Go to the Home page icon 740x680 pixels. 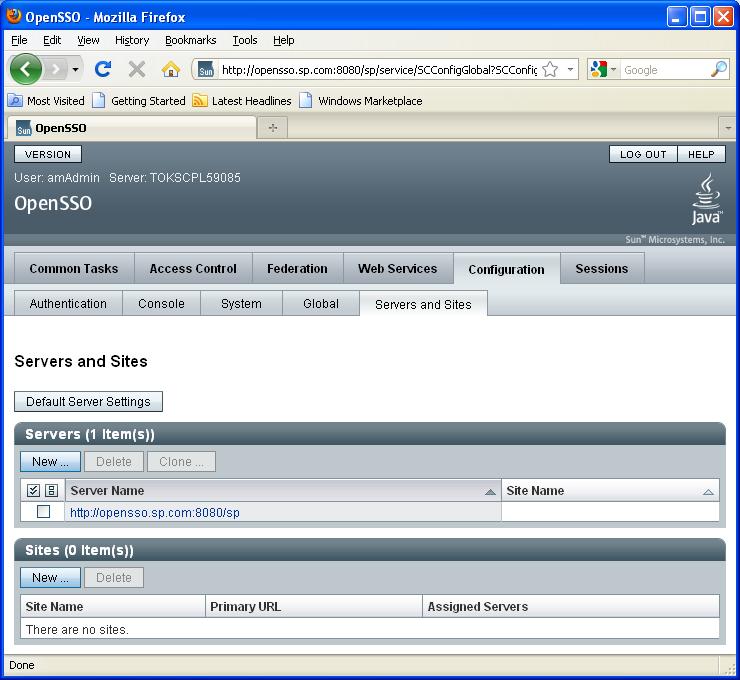coord(171,69)
